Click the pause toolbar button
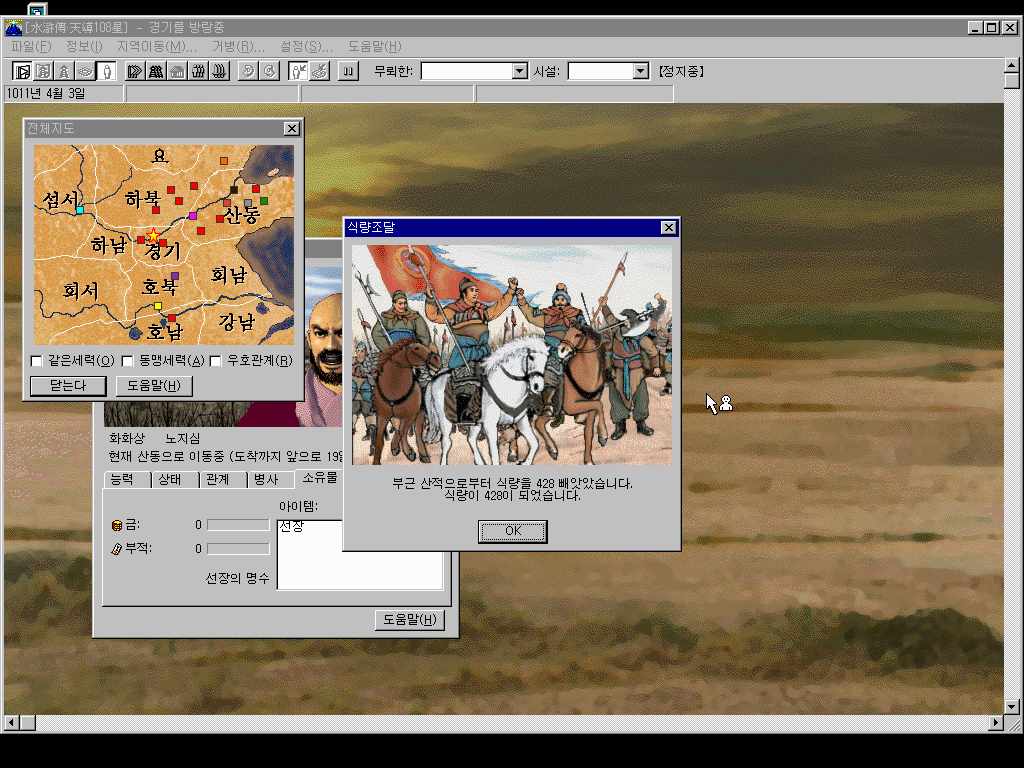This screenshot has height=768, width=1024. click(x=348, y=71)
